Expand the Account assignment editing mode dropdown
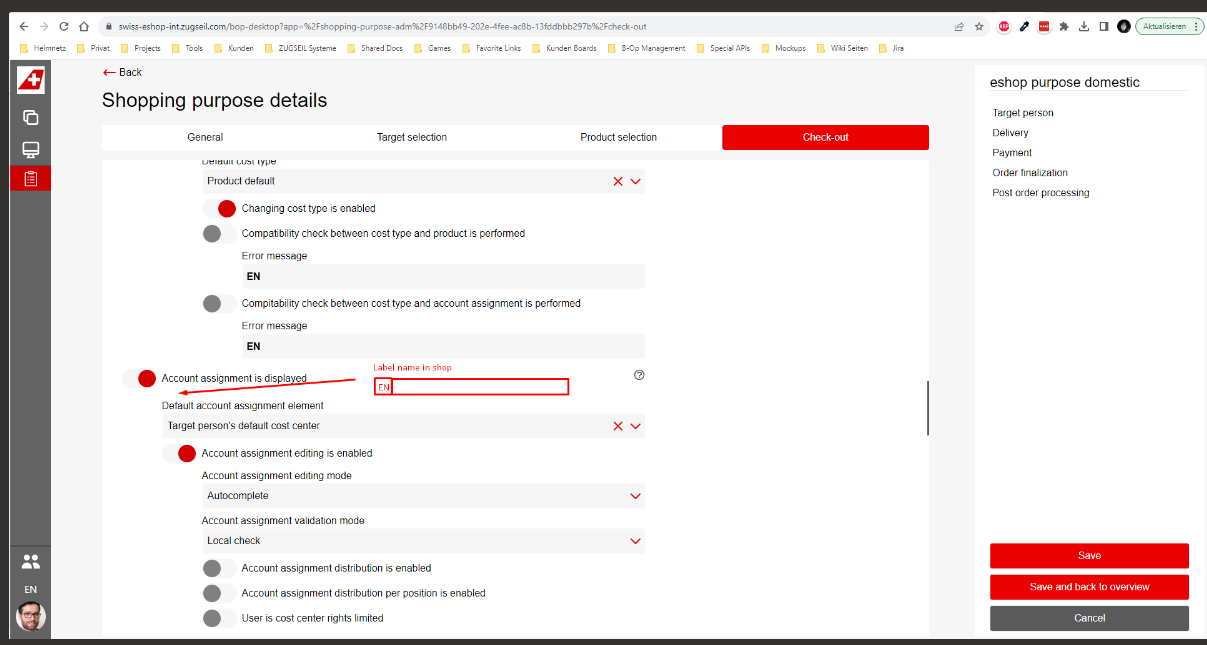1207x645 pixels. pos(635,496)
